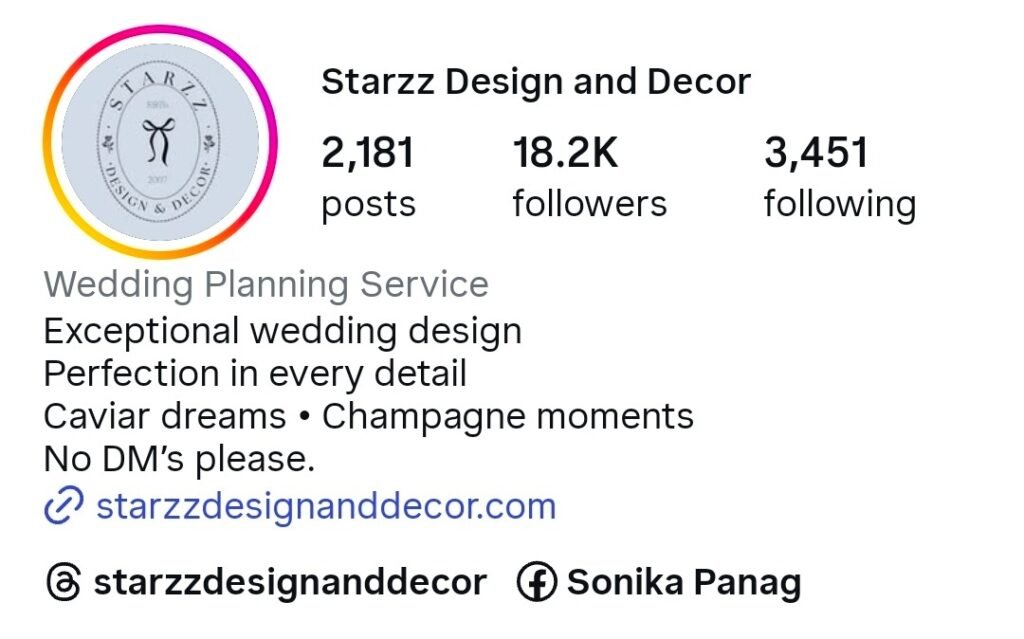Viewport: 1024px width, 639px height.
Task: Click the Wedding Planning Service category
Action: click(266, 285)
